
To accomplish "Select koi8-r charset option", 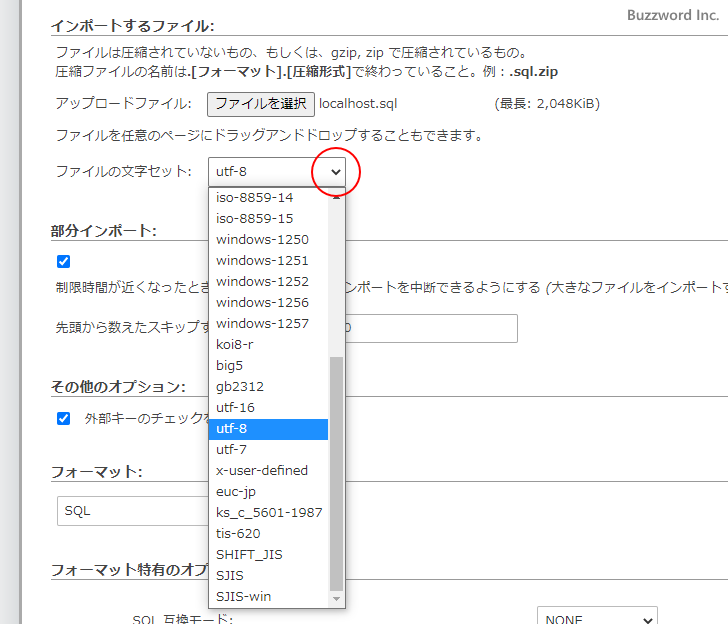I will [x=268, y=344].
